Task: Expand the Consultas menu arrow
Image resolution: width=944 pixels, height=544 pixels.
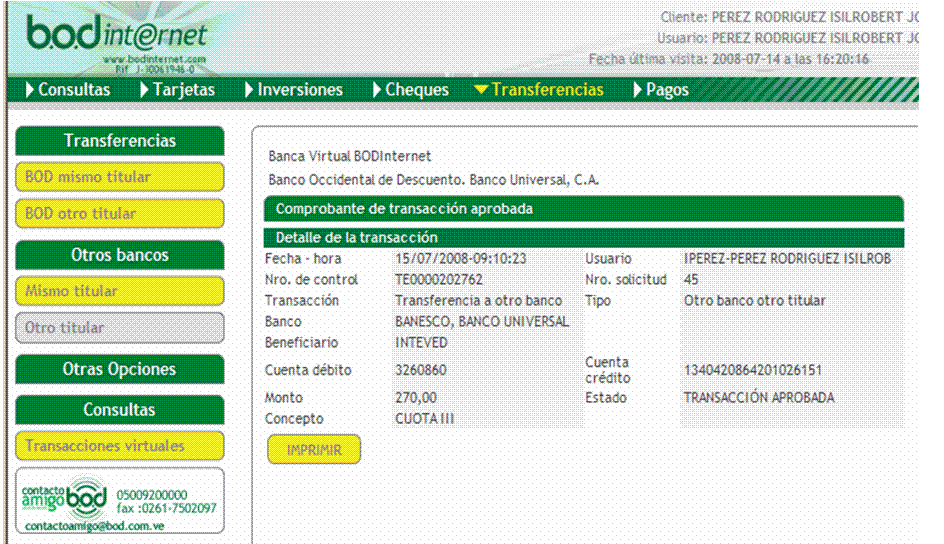Action: [30, 90]
